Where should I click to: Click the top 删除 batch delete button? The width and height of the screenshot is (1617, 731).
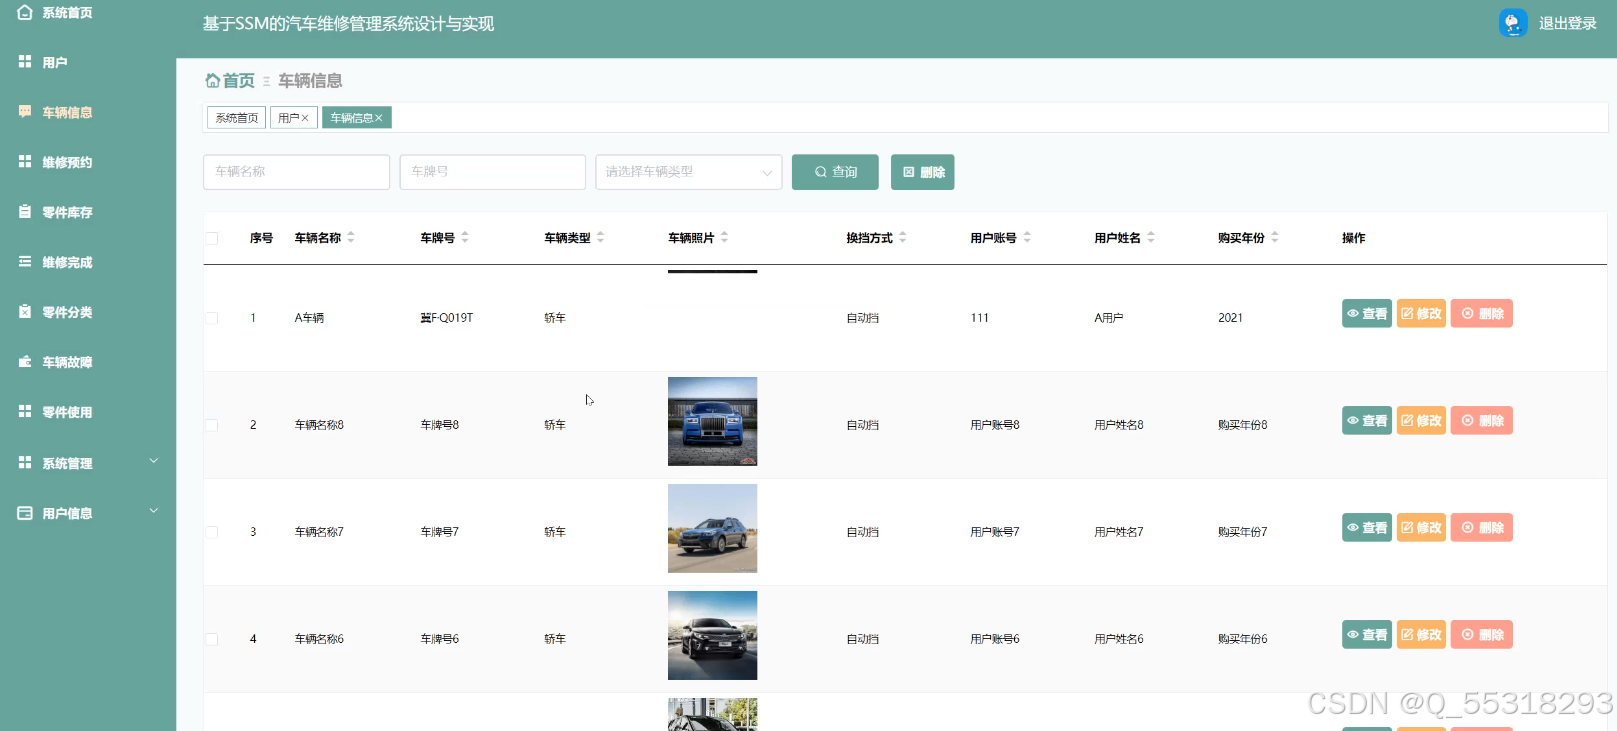pos(923,172)
